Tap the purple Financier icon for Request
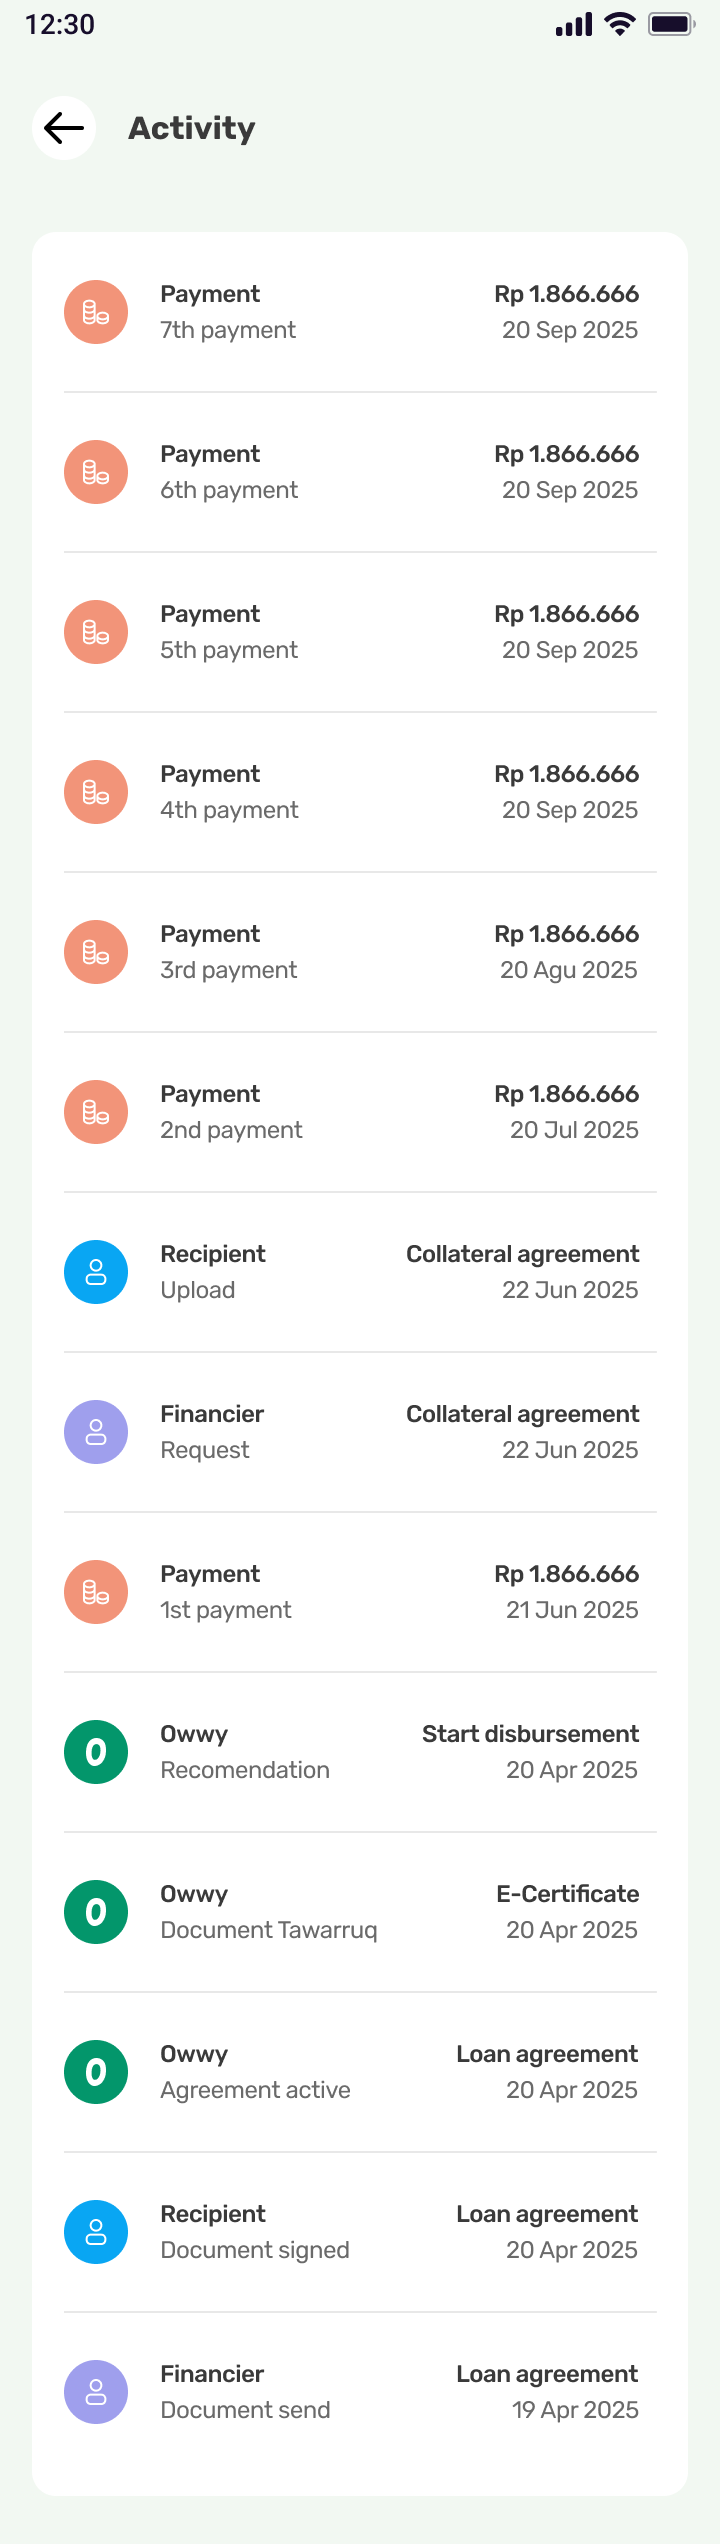 pos(96,1432)
